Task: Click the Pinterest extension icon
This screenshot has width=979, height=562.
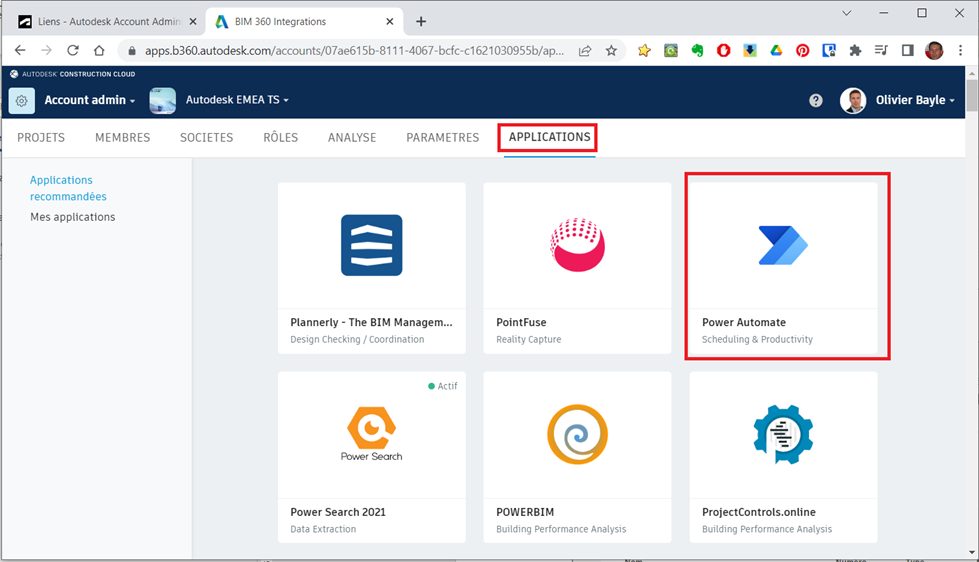Action: [x=802, y=51]
